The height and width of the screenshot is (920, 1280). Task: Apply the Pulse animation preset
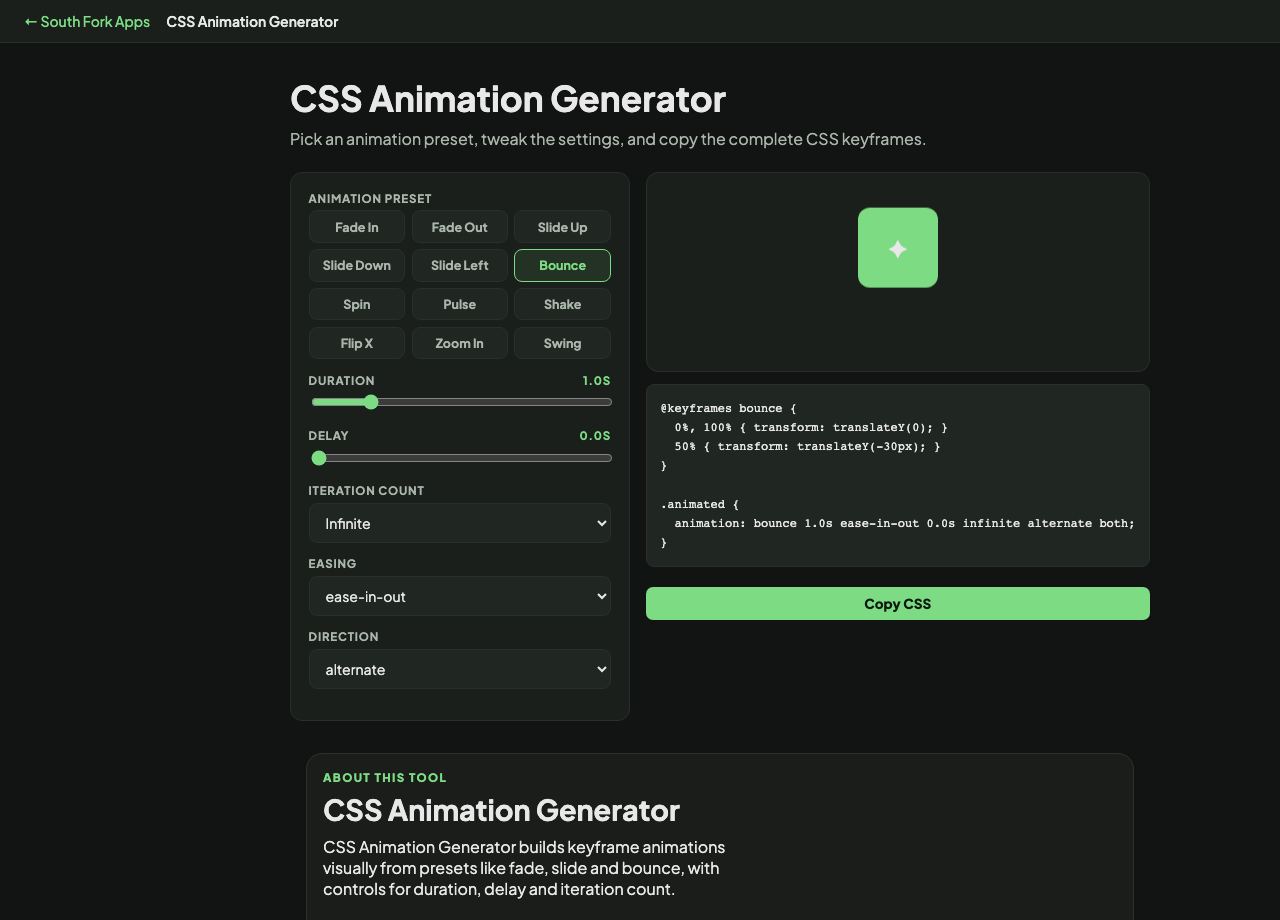(460, 304)
